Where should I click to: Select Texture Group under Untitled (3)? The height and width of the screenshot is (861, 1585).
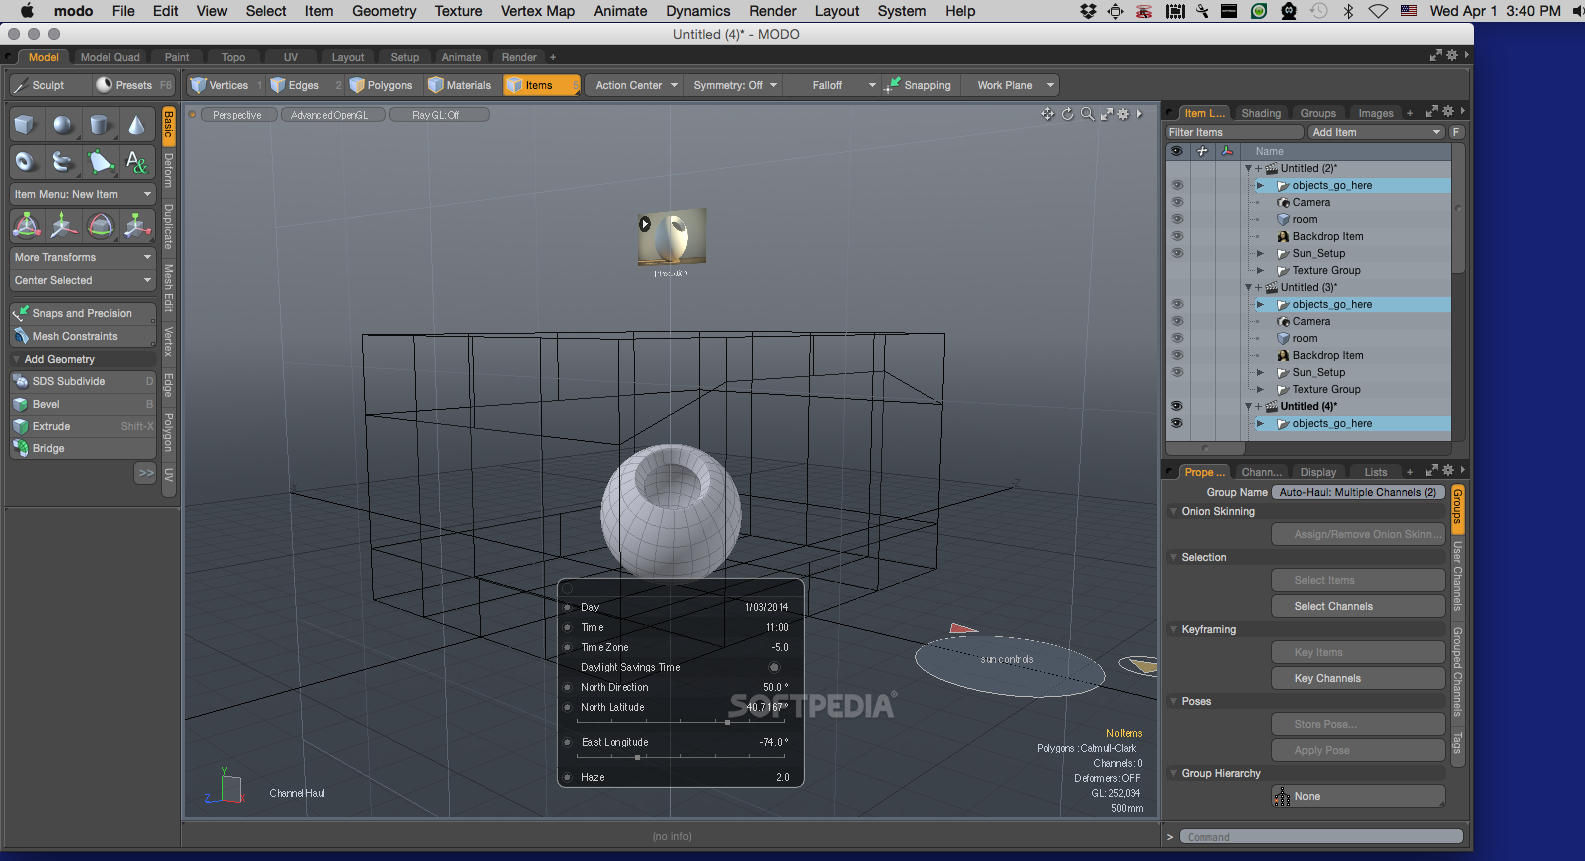click(1326, 389)
